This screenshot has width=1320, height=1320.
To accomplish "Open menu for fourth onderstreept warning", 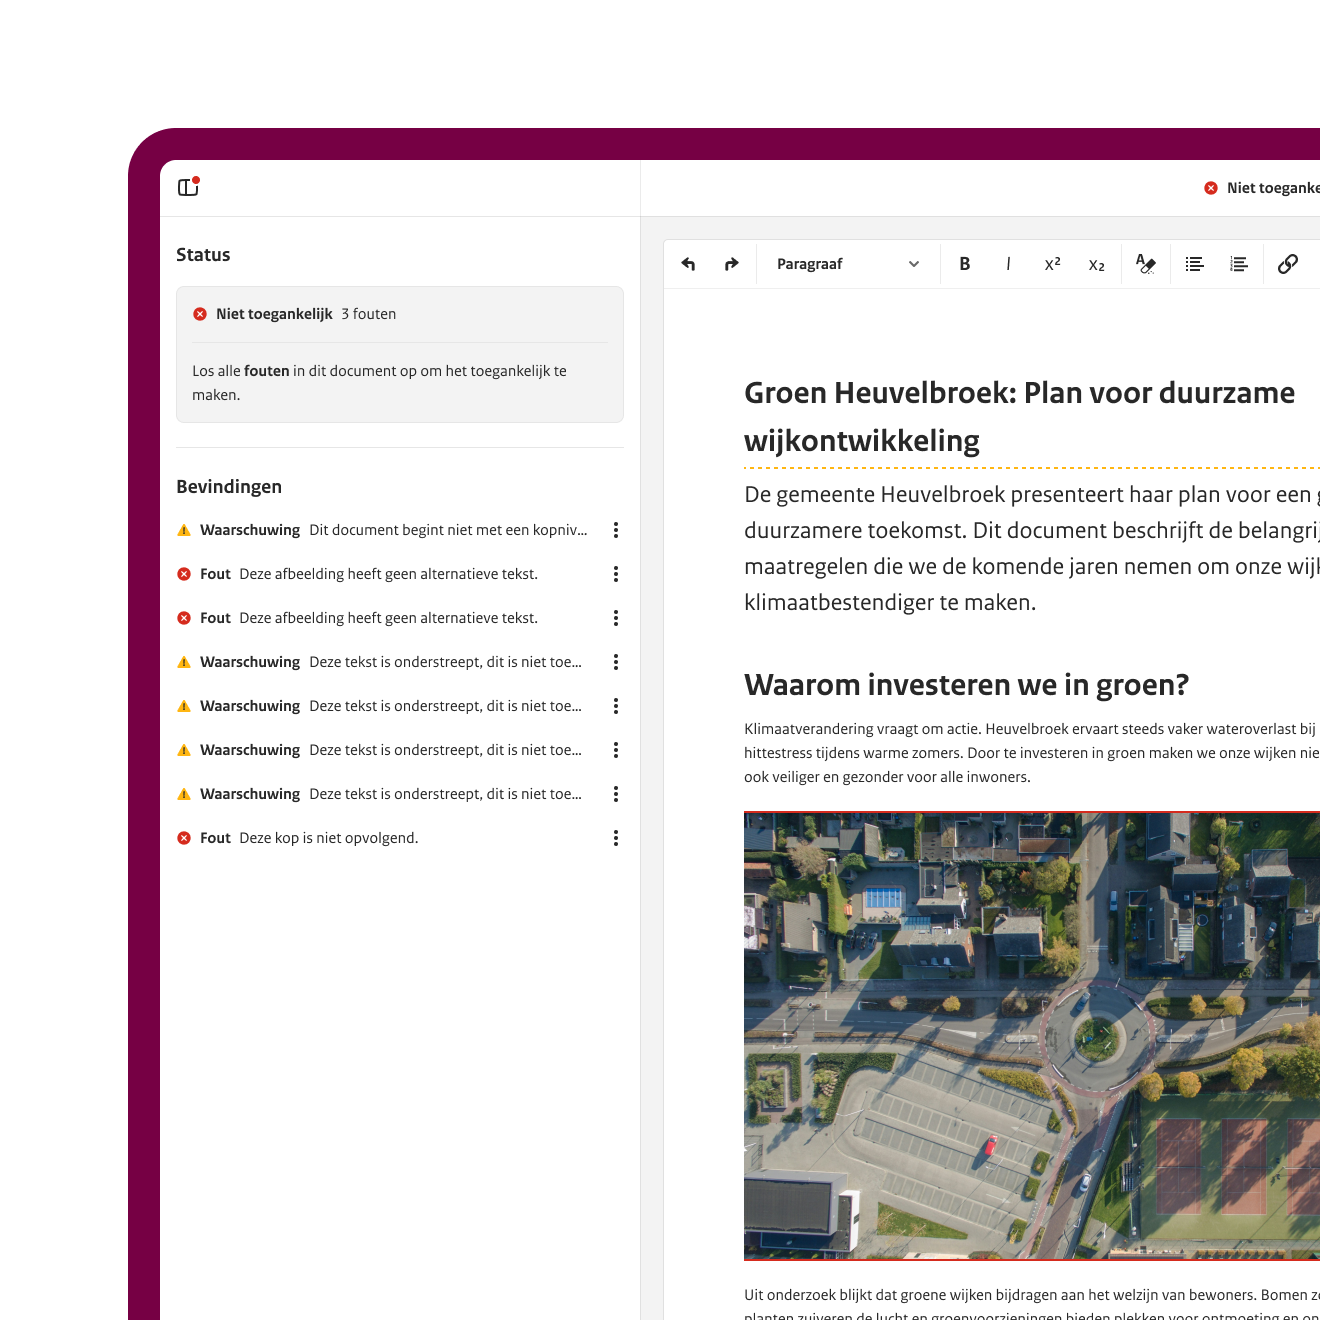I will coord(616,794).
